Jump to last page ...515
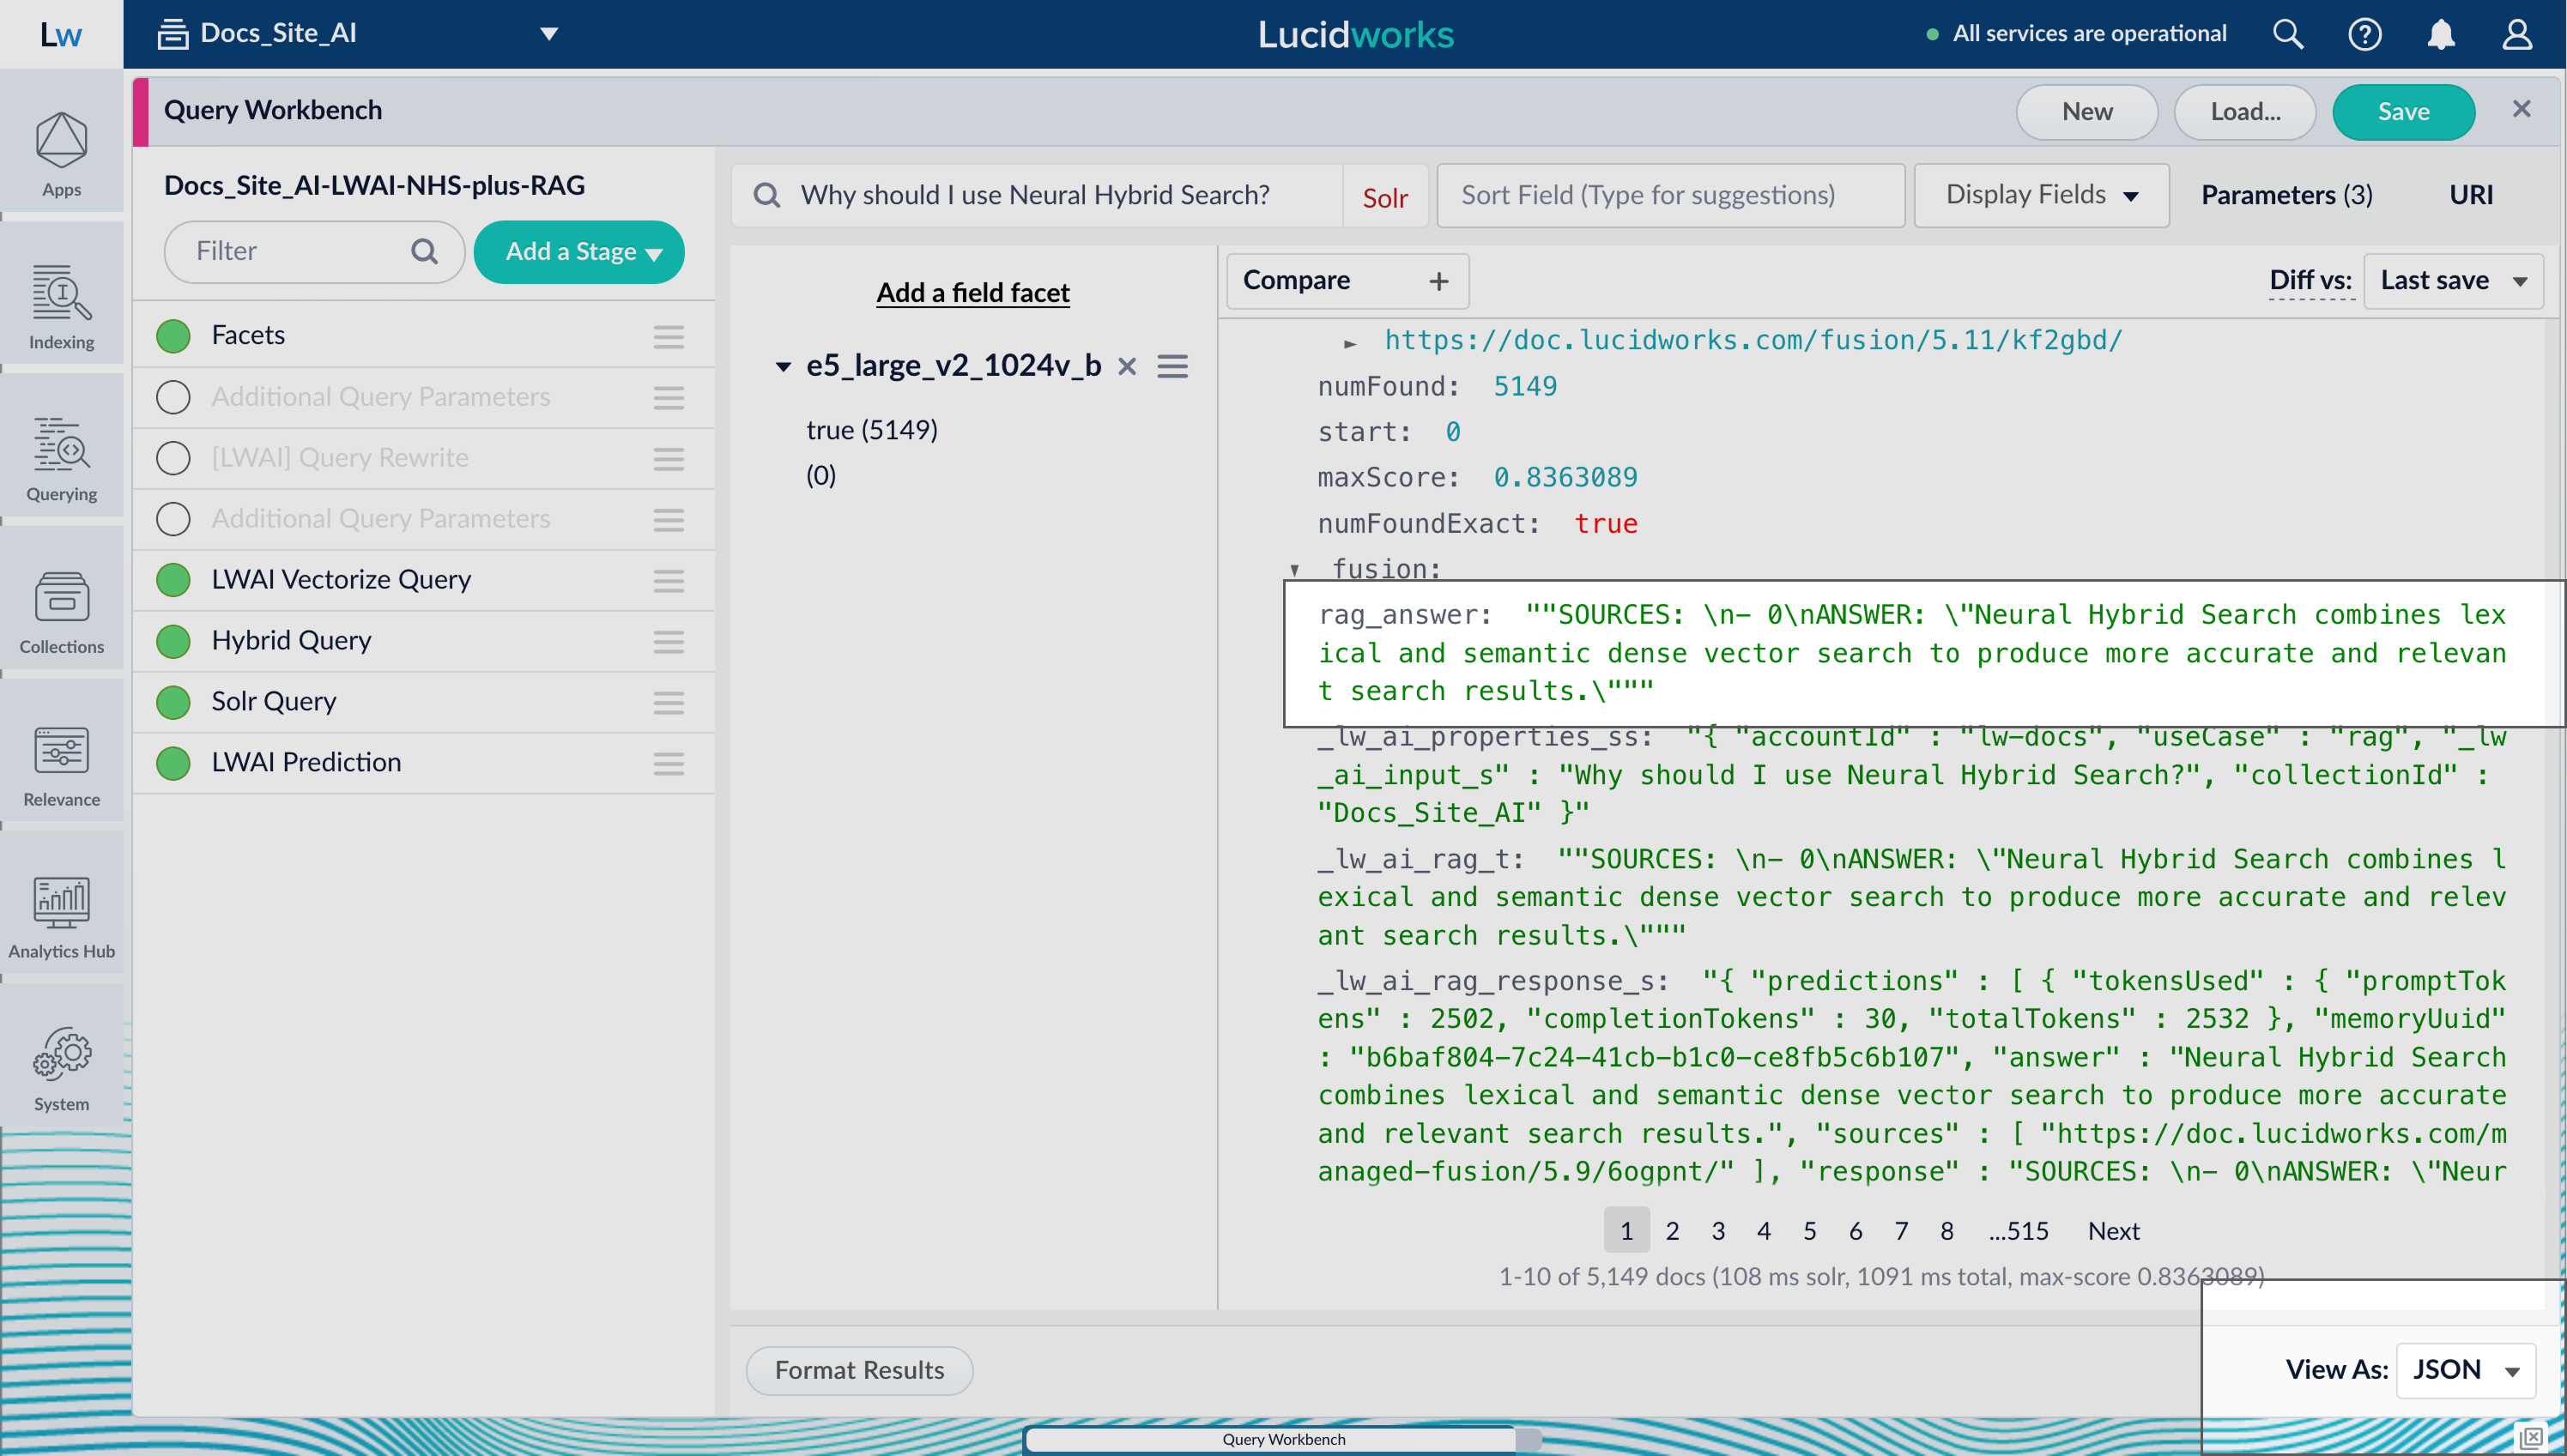 (2018, 1231)
